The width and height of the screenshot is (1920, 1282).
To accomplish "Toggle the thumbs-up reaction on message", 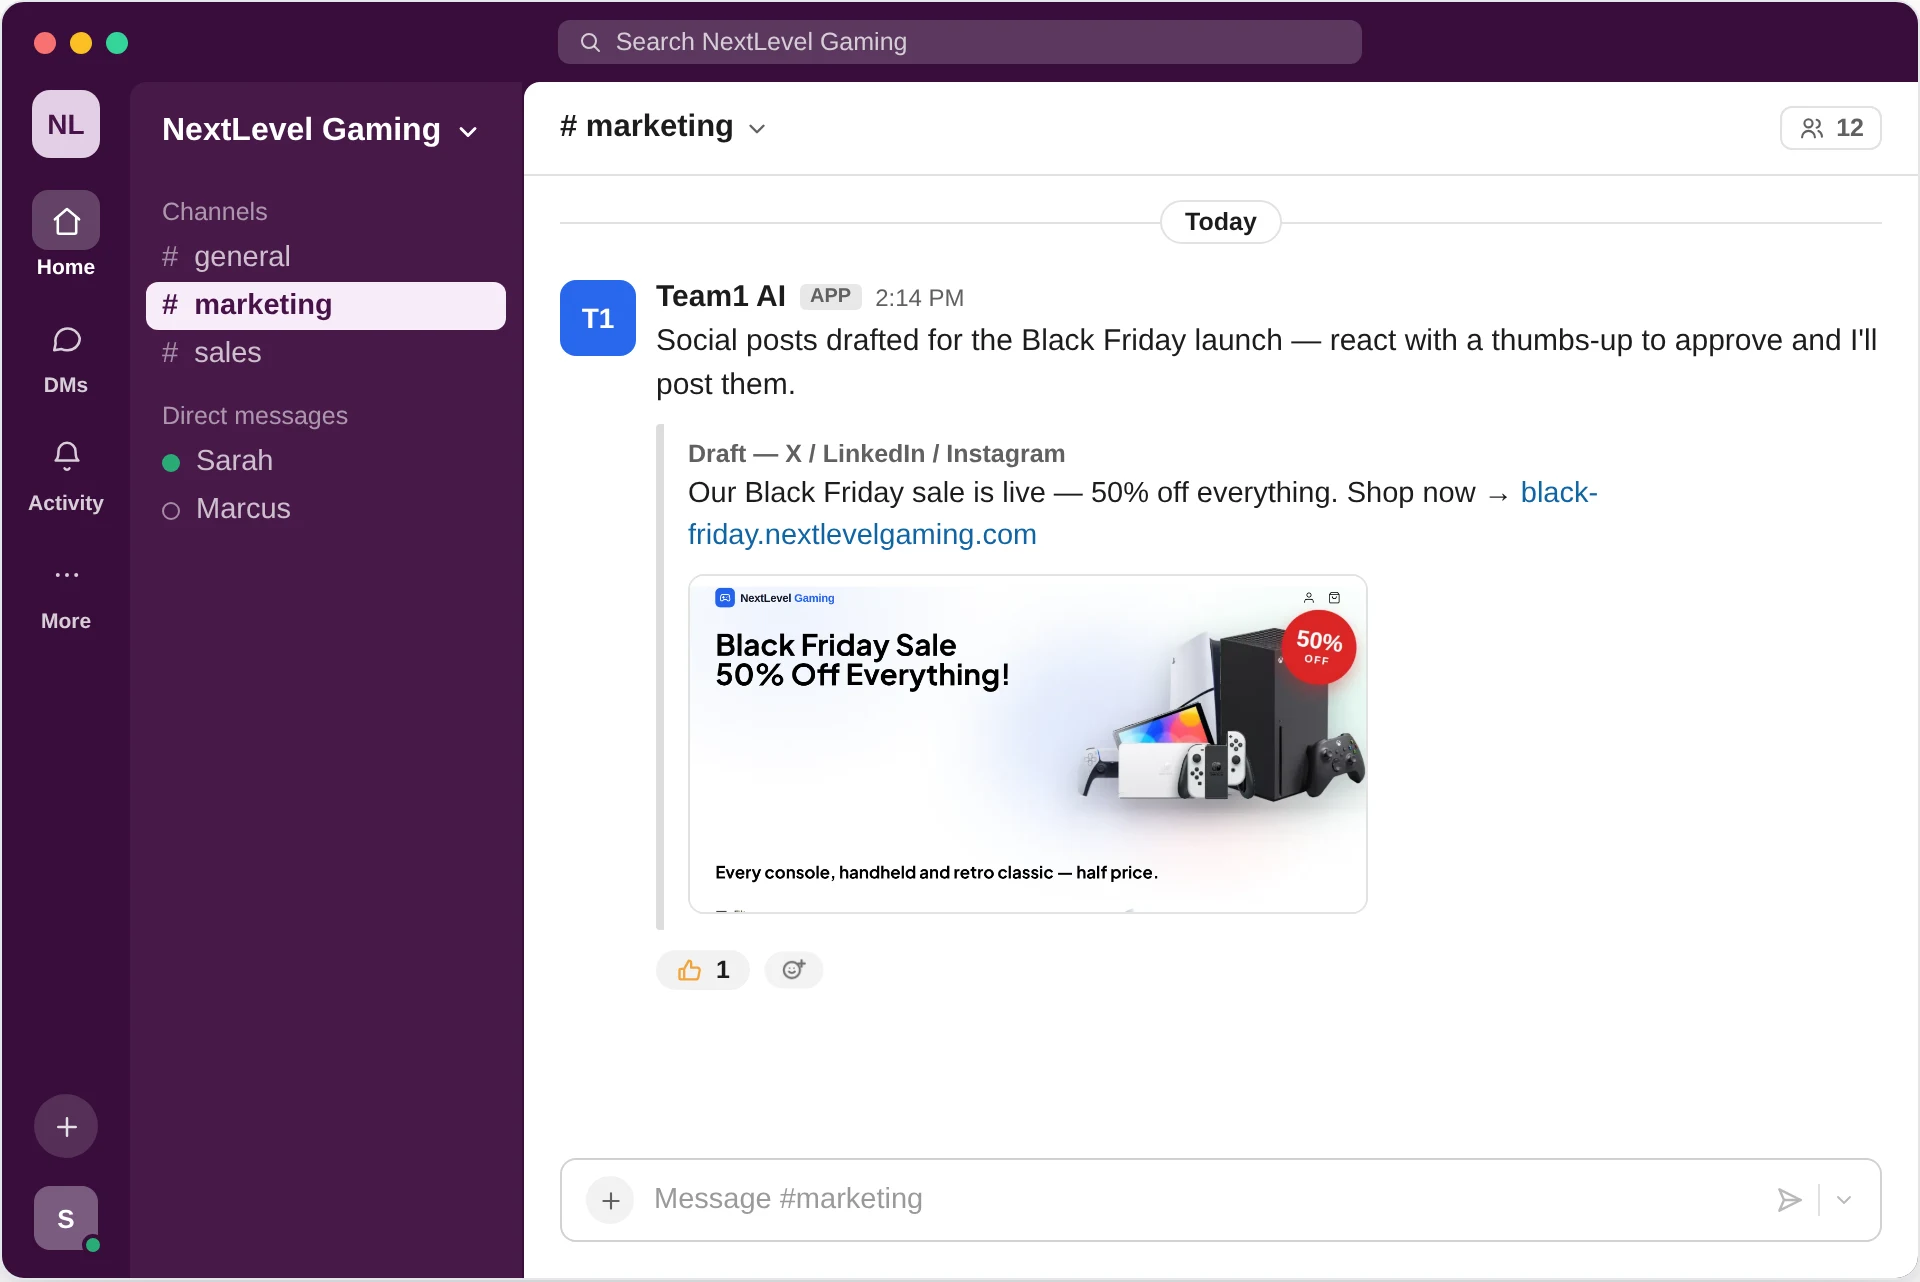I will point(703,969).
